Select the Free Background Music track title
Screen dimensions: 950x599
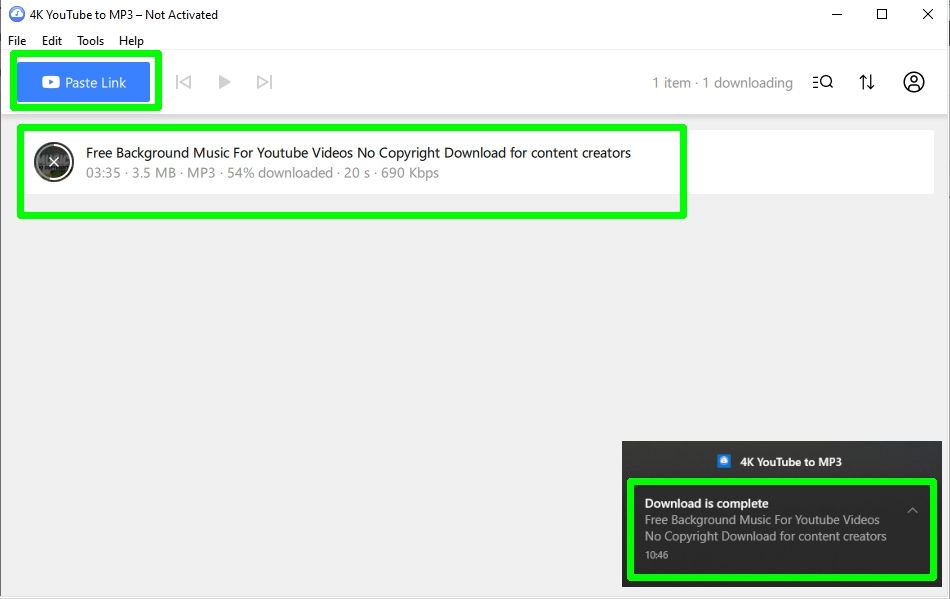point(359,152)
